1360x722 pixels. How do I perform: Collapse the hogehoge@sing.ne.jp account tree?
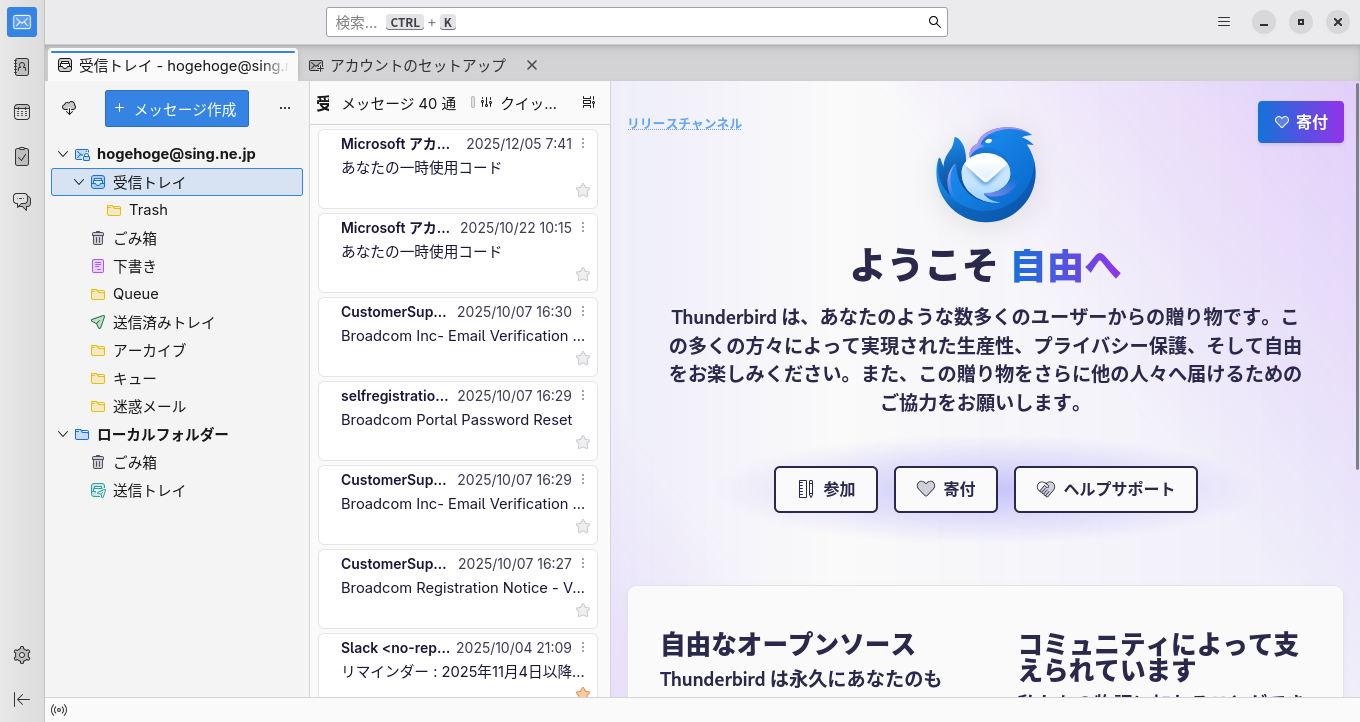63,154
